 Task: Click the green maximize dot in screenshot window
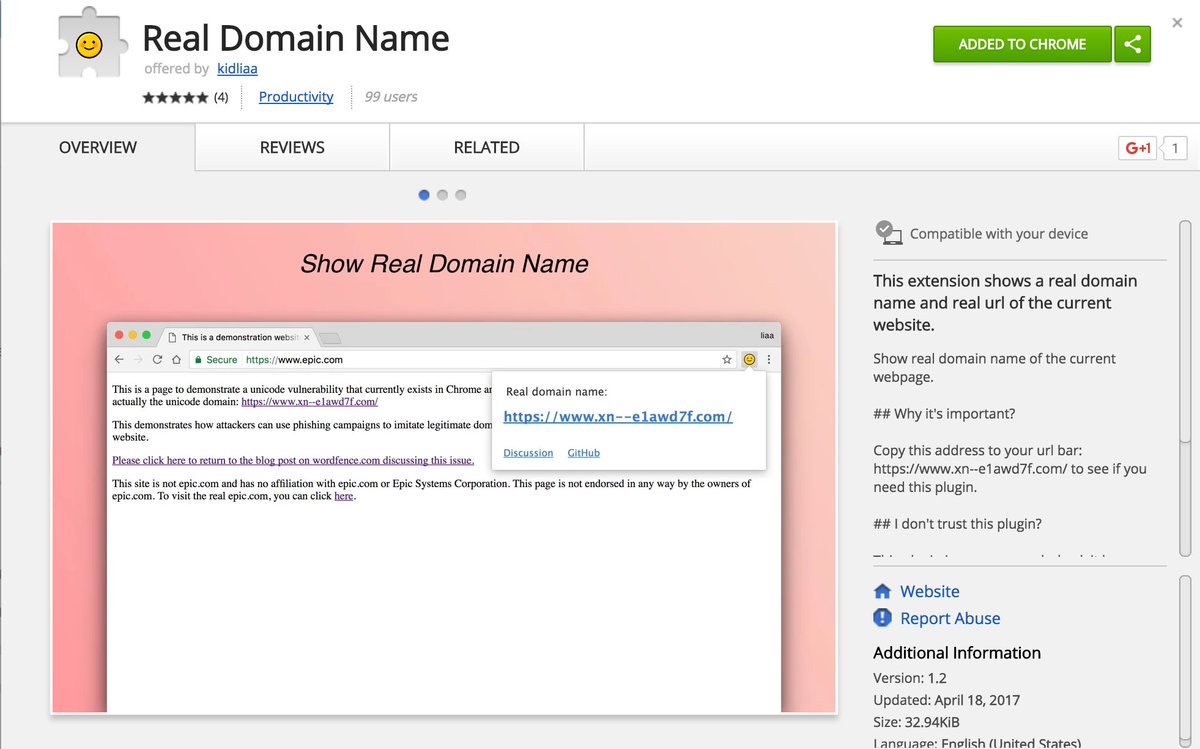pos(146,335)
